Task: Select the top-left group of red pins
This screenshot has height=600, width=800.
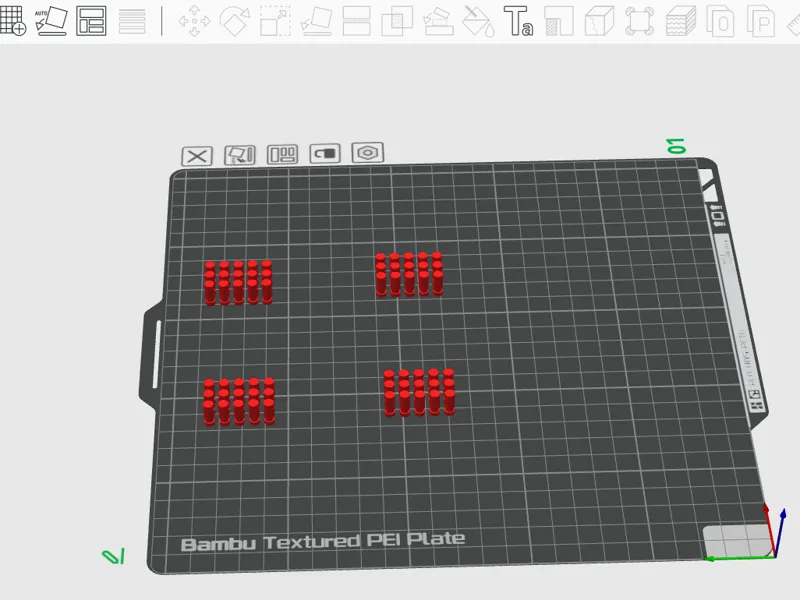Action: [x=238, y=282]
